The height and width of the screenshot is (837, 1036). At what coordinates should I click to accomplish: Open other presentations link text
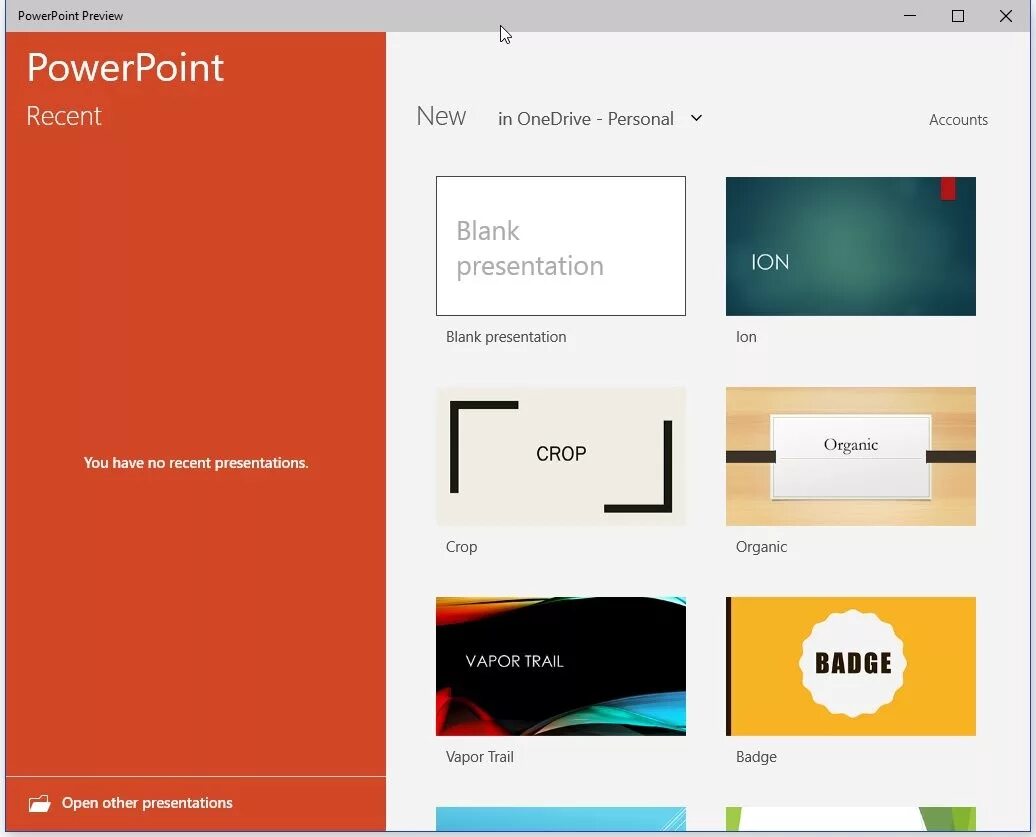click(147, 803)
